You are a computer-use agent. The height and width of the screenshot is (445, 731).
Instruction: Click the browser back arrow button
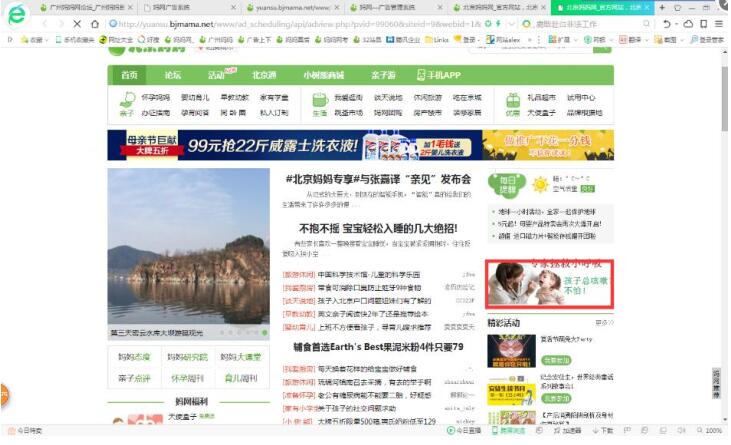click(x=44, y=23)
